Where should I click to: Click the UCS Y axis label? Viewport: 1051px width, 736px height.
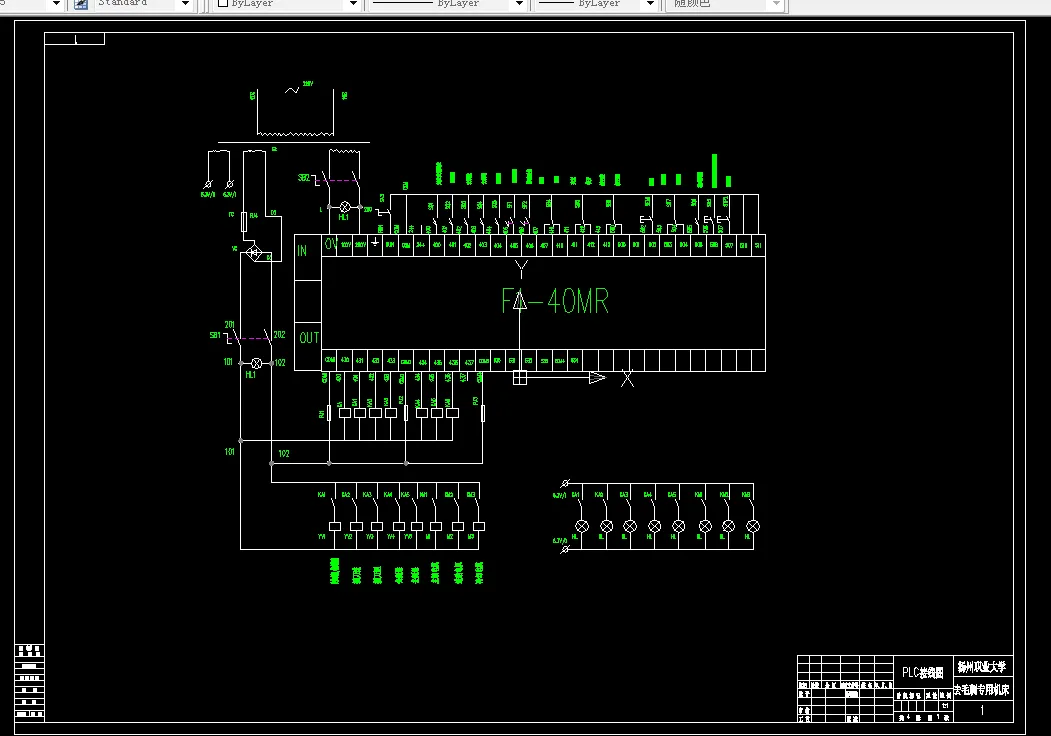coord(521,269)
